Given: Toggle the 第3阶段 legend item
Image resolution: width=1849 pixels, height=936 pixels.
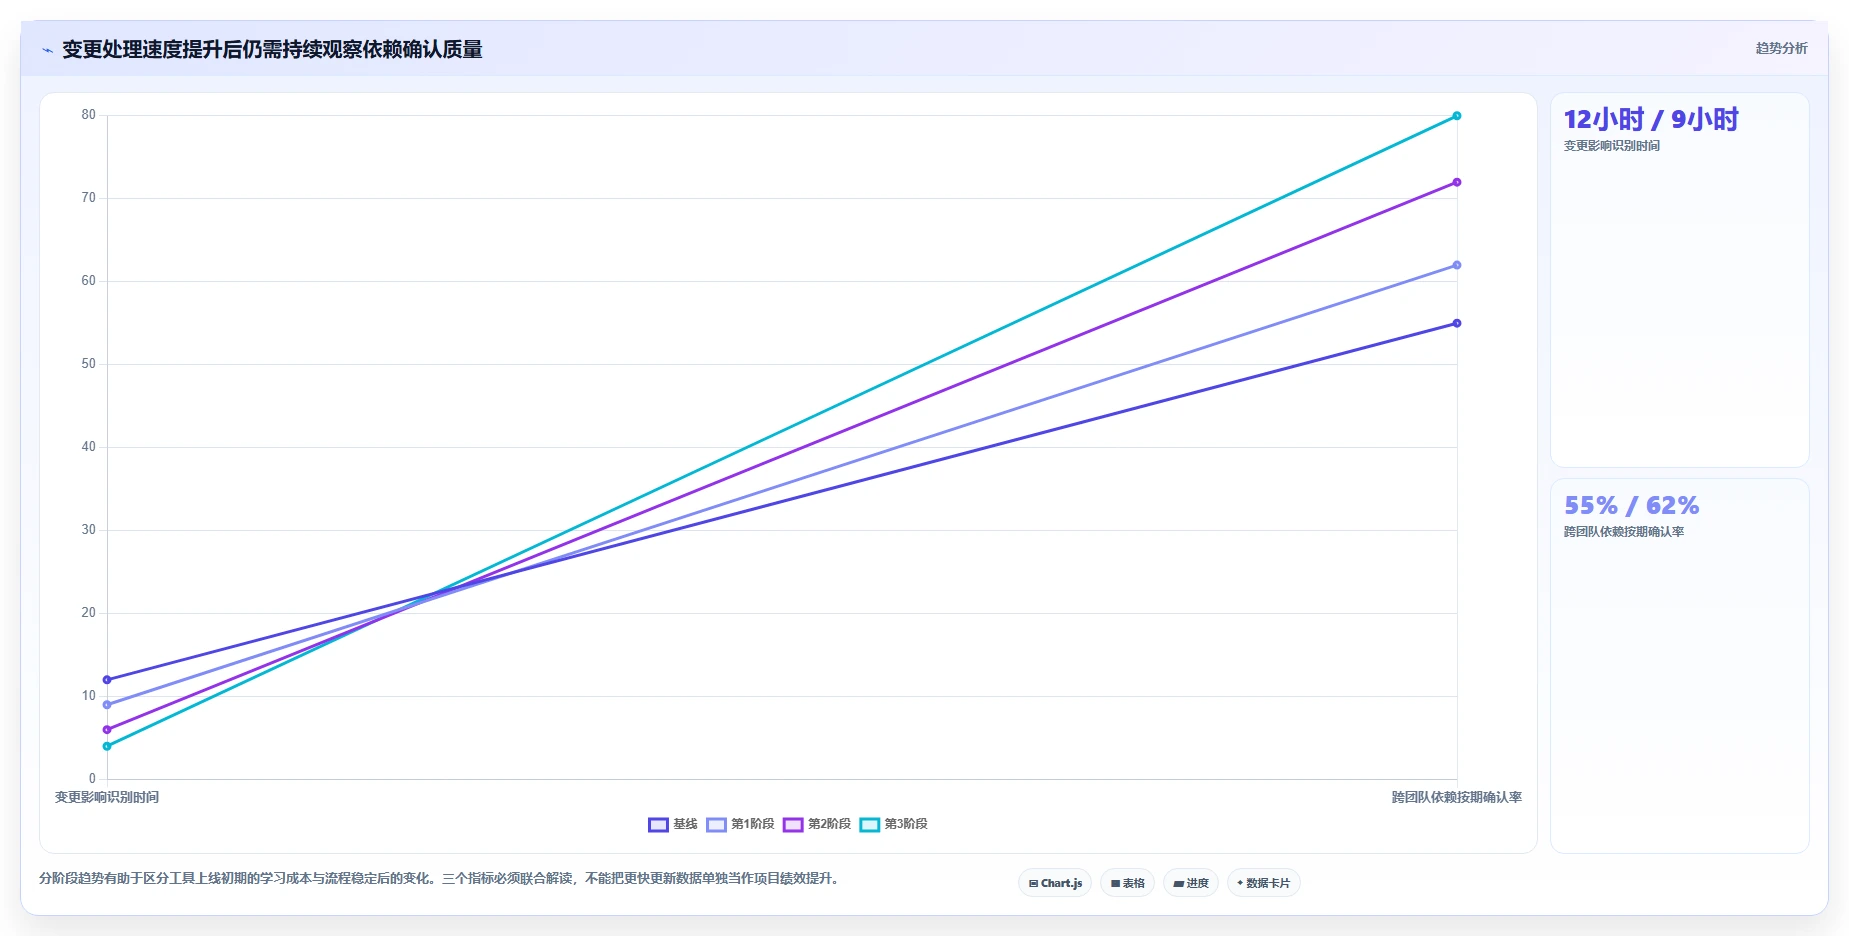Looking at the screenshot, I should [894, 824].
